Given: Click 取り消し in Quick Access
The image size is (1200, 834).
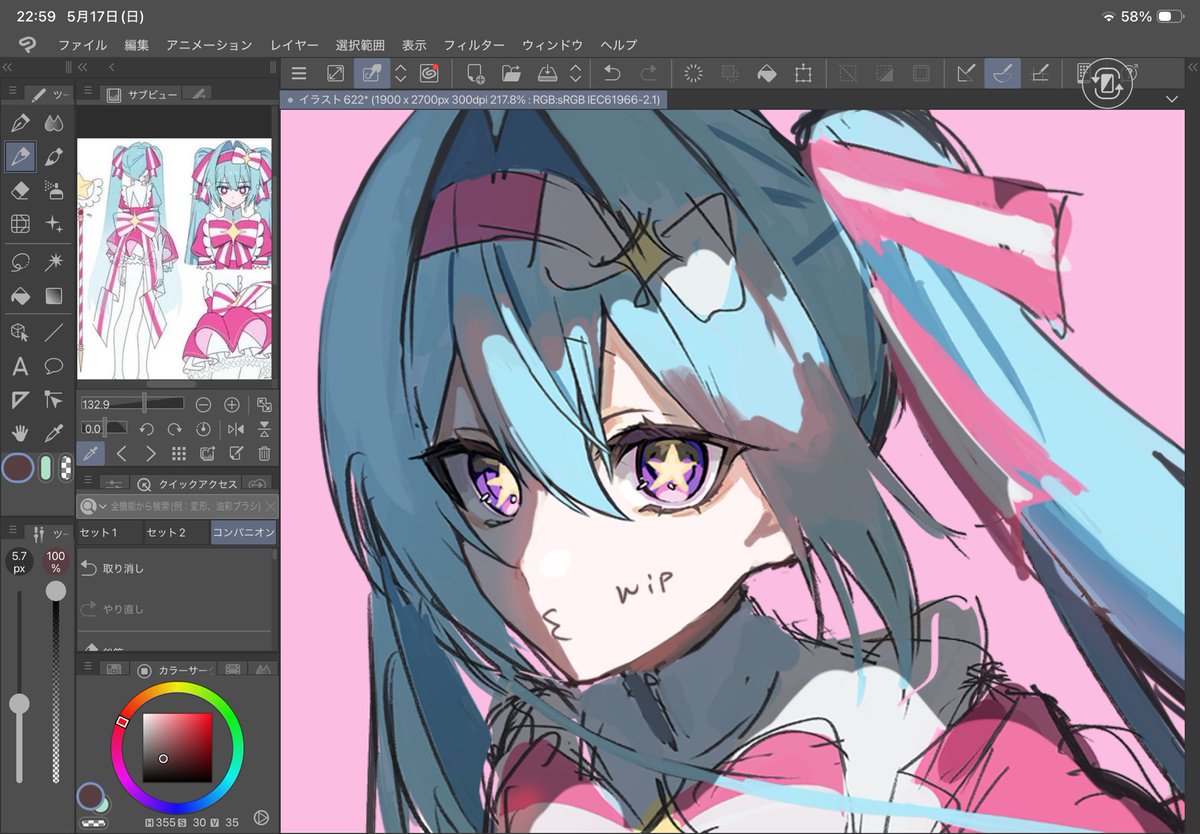Looking at the screenshot, I should coord(175,568).
